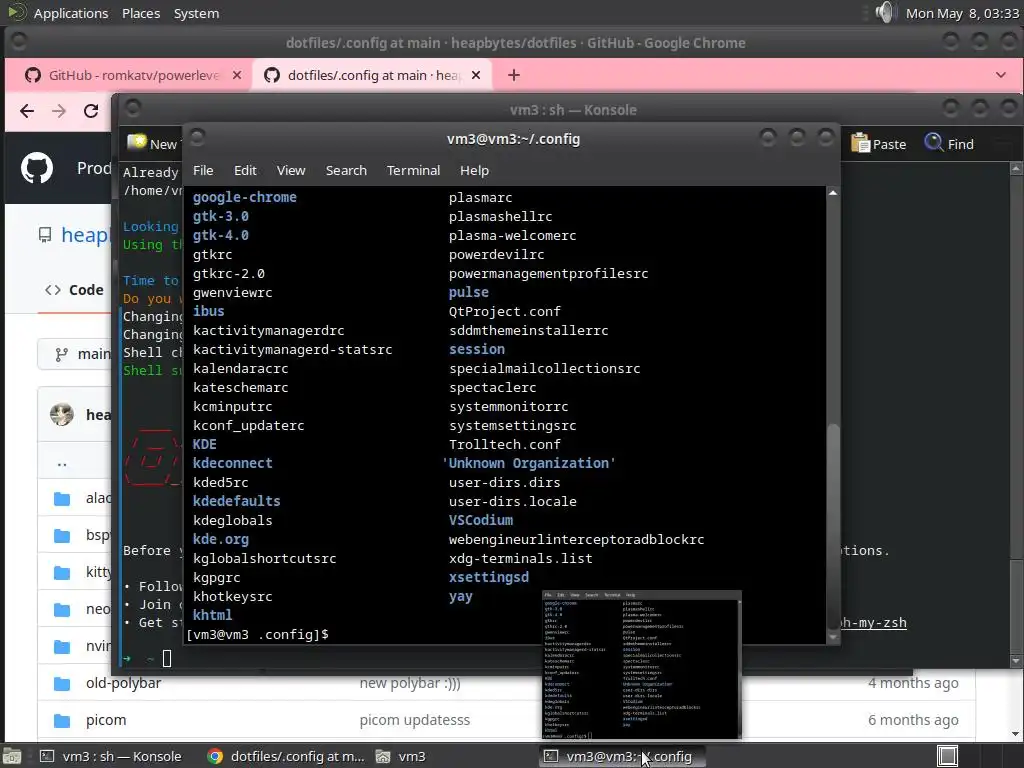Click 'khtml' in terminal listing
This screenshot has width=1024, height=768.
pos(212,615)
